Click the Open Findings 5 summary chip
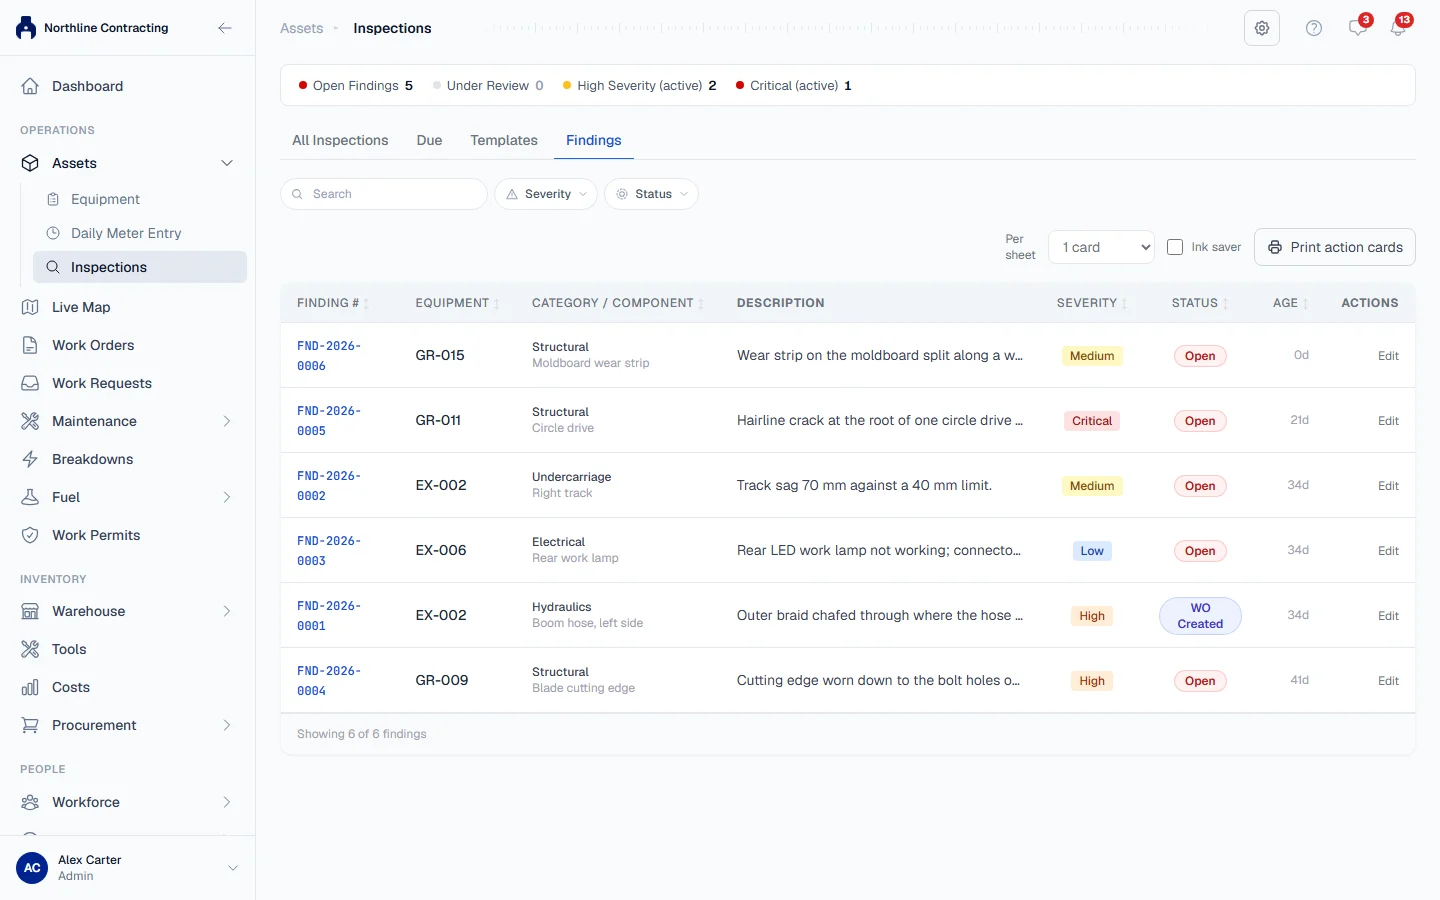 pos(355,86)
